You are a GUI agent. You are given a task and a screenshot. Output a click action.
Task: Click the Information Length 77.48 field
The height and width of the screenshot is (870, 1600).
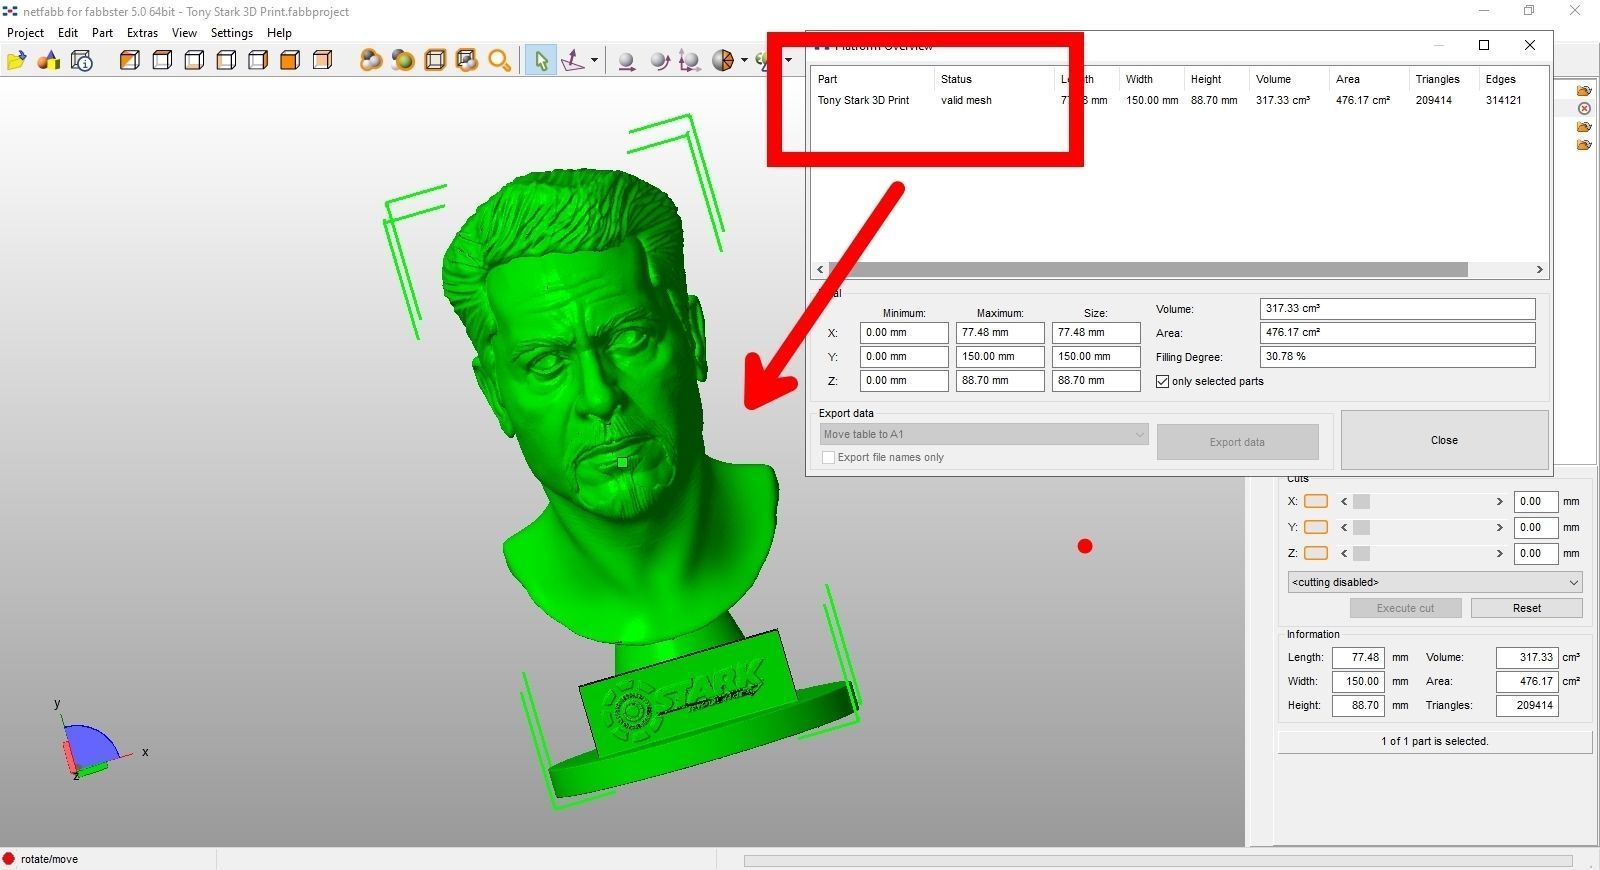coord(1358,657)
